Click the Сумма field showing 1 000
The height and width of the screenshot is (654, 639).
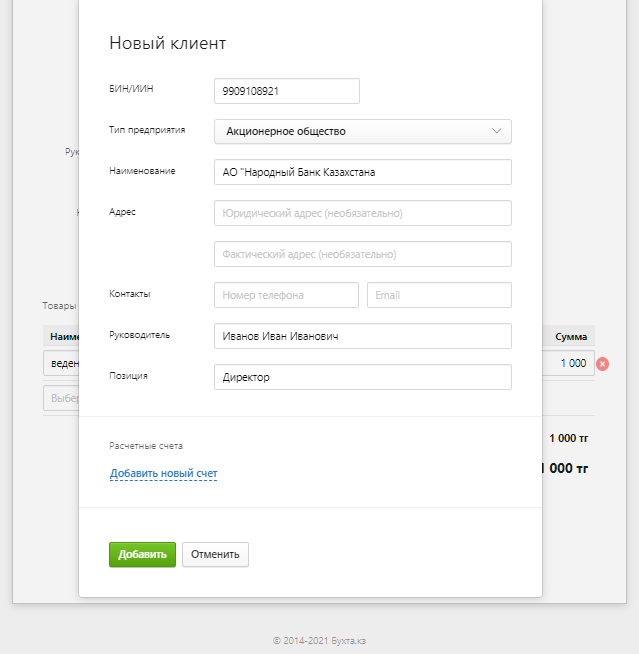(x=568, y=363)
